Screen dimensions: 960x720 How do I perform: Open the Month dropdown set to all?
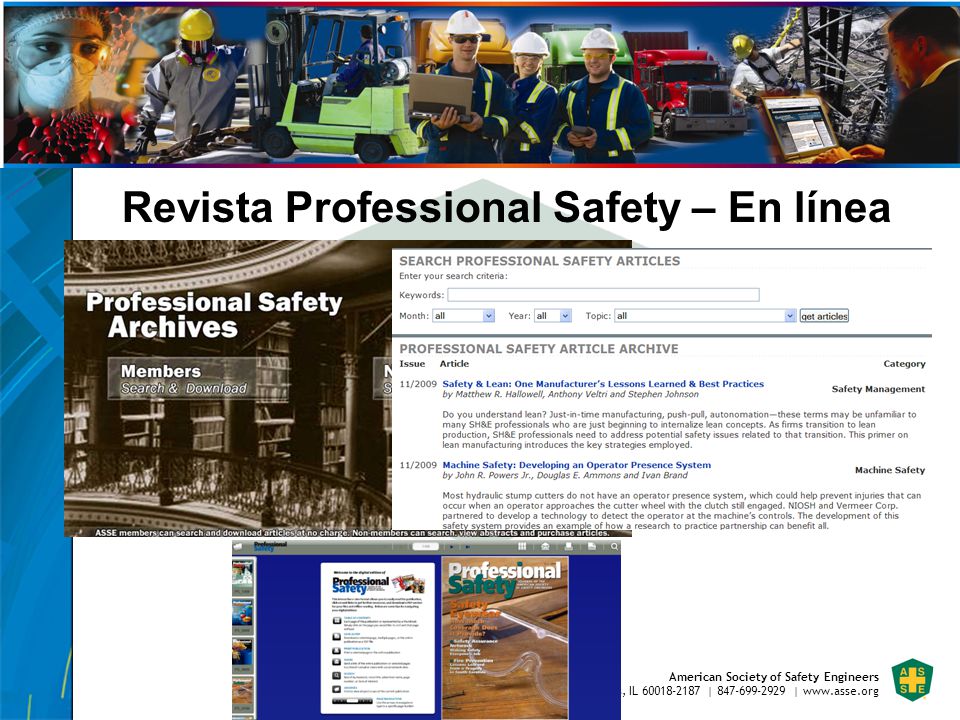(463, 316)
